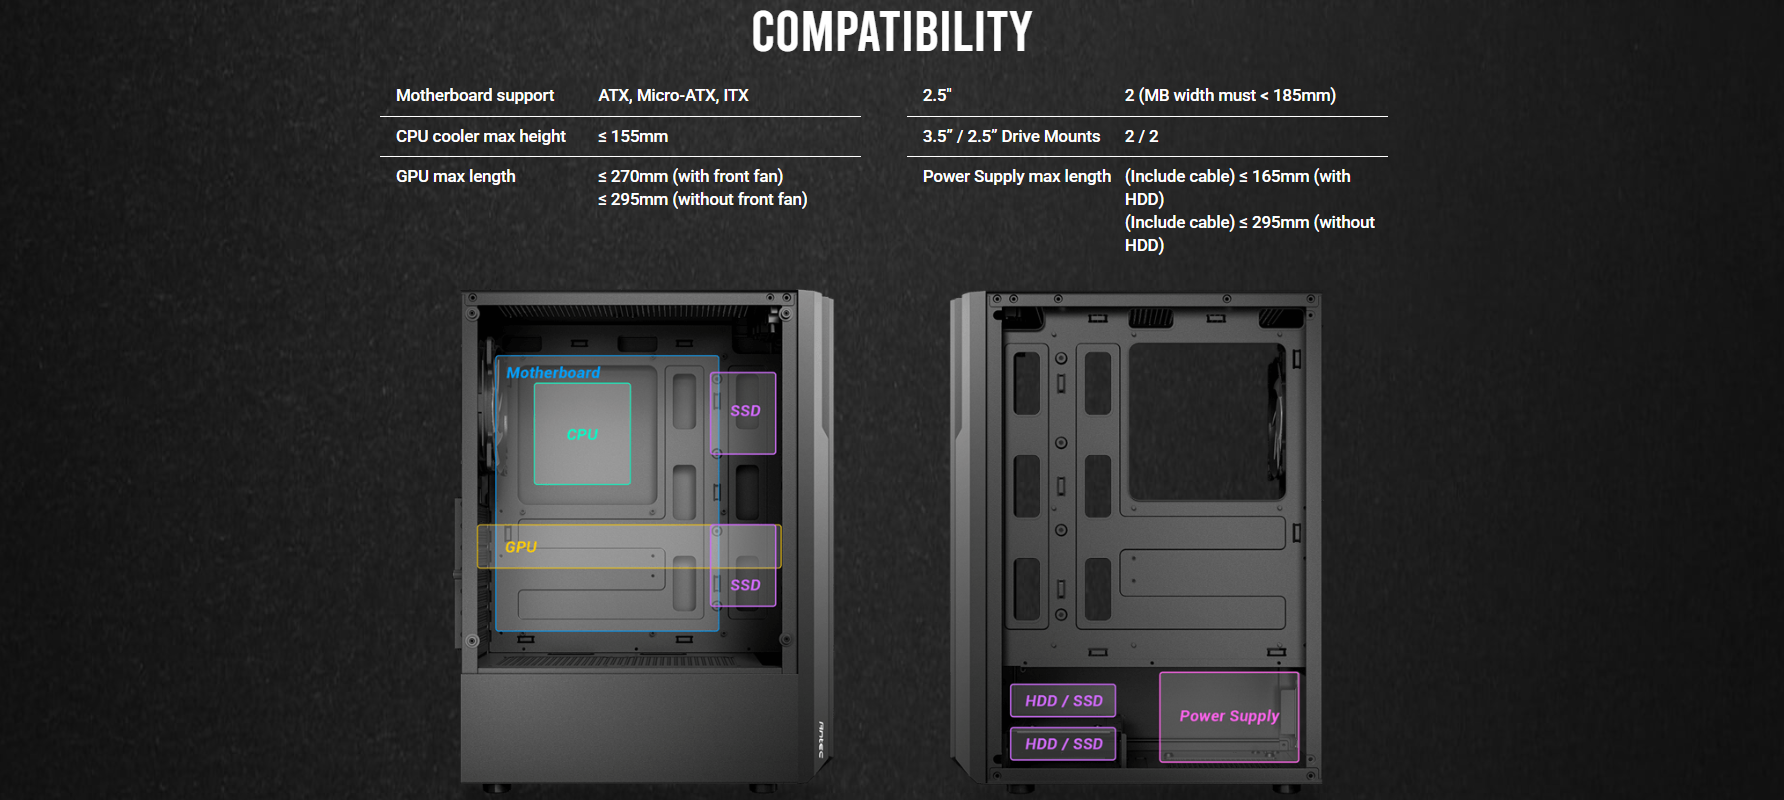Select the "CPU cooler max height" label

[480, 136]
